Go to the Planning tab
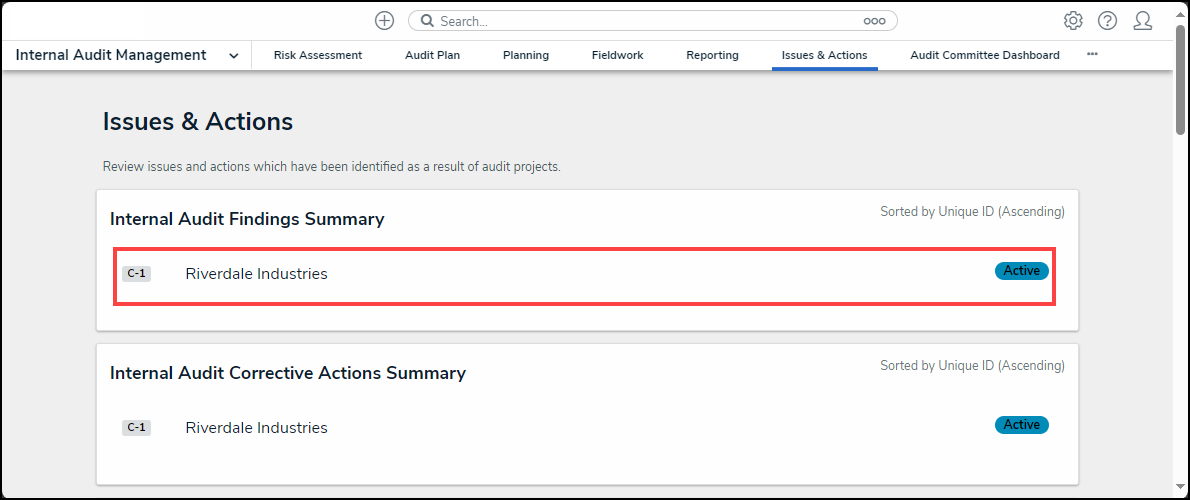Image resolution: width=1190 pixels, height=500 pixels. point(525,56)
